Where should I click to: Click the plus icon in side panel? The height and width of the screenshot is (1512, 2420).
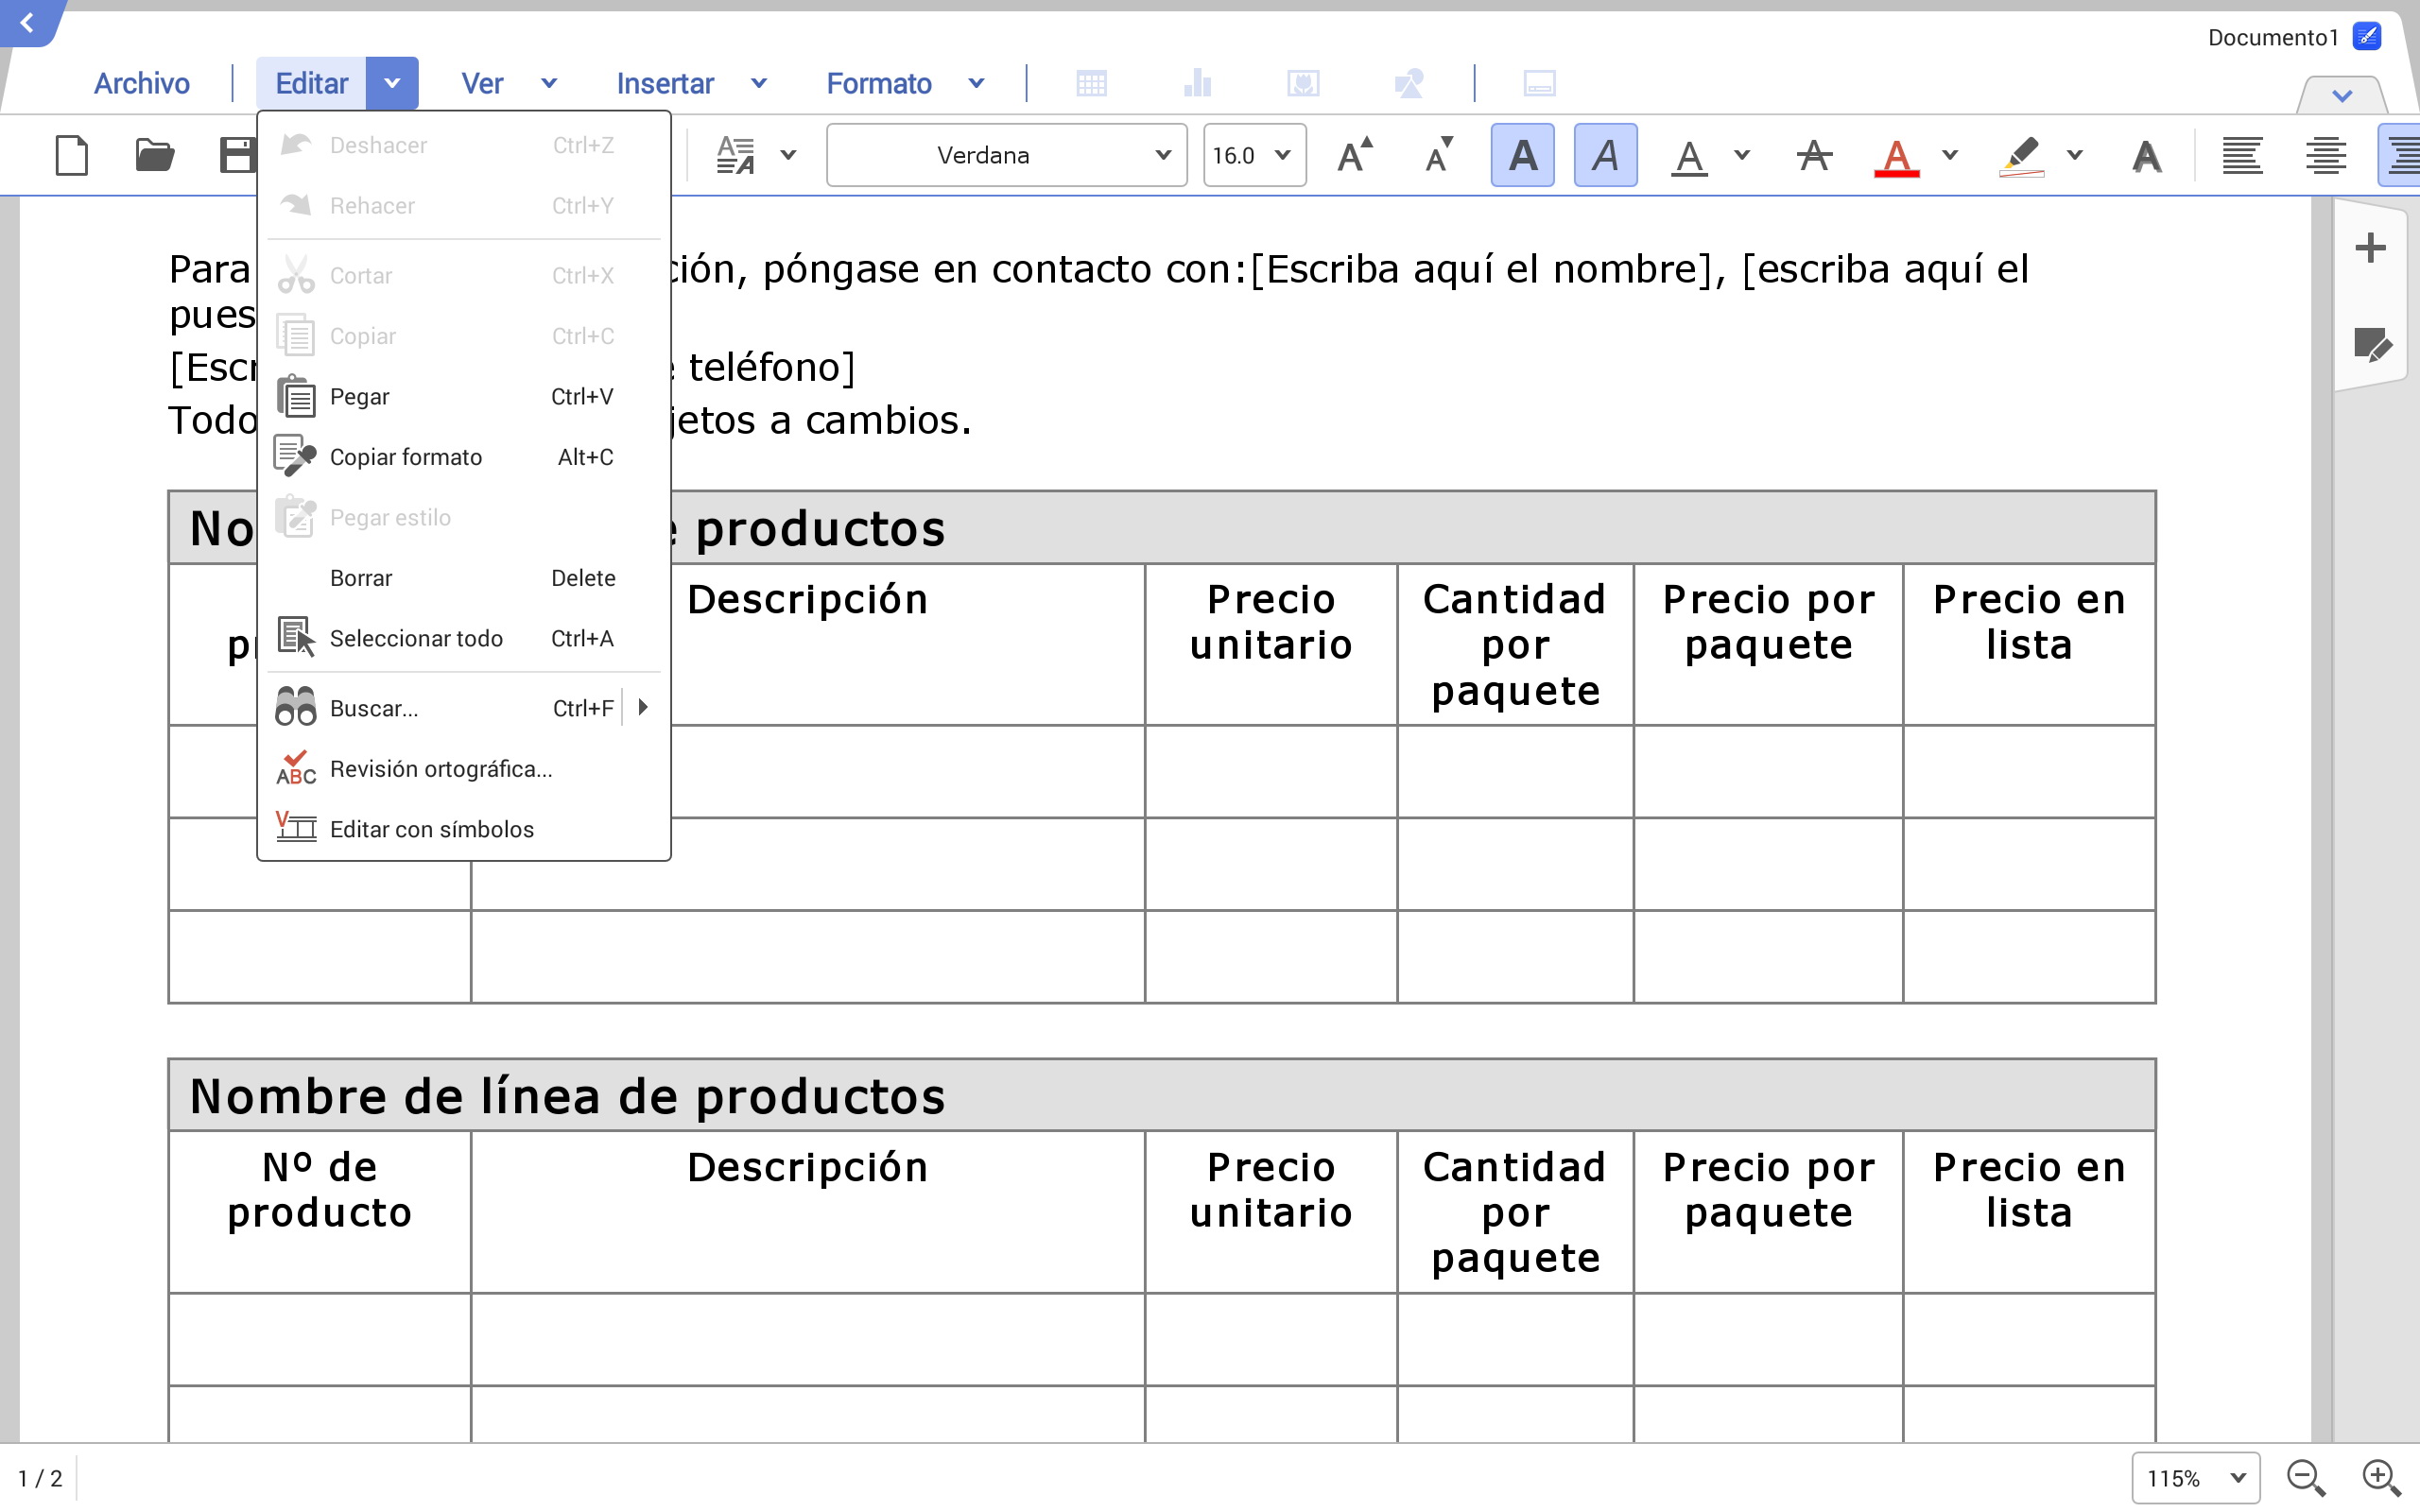point(2369,247)
